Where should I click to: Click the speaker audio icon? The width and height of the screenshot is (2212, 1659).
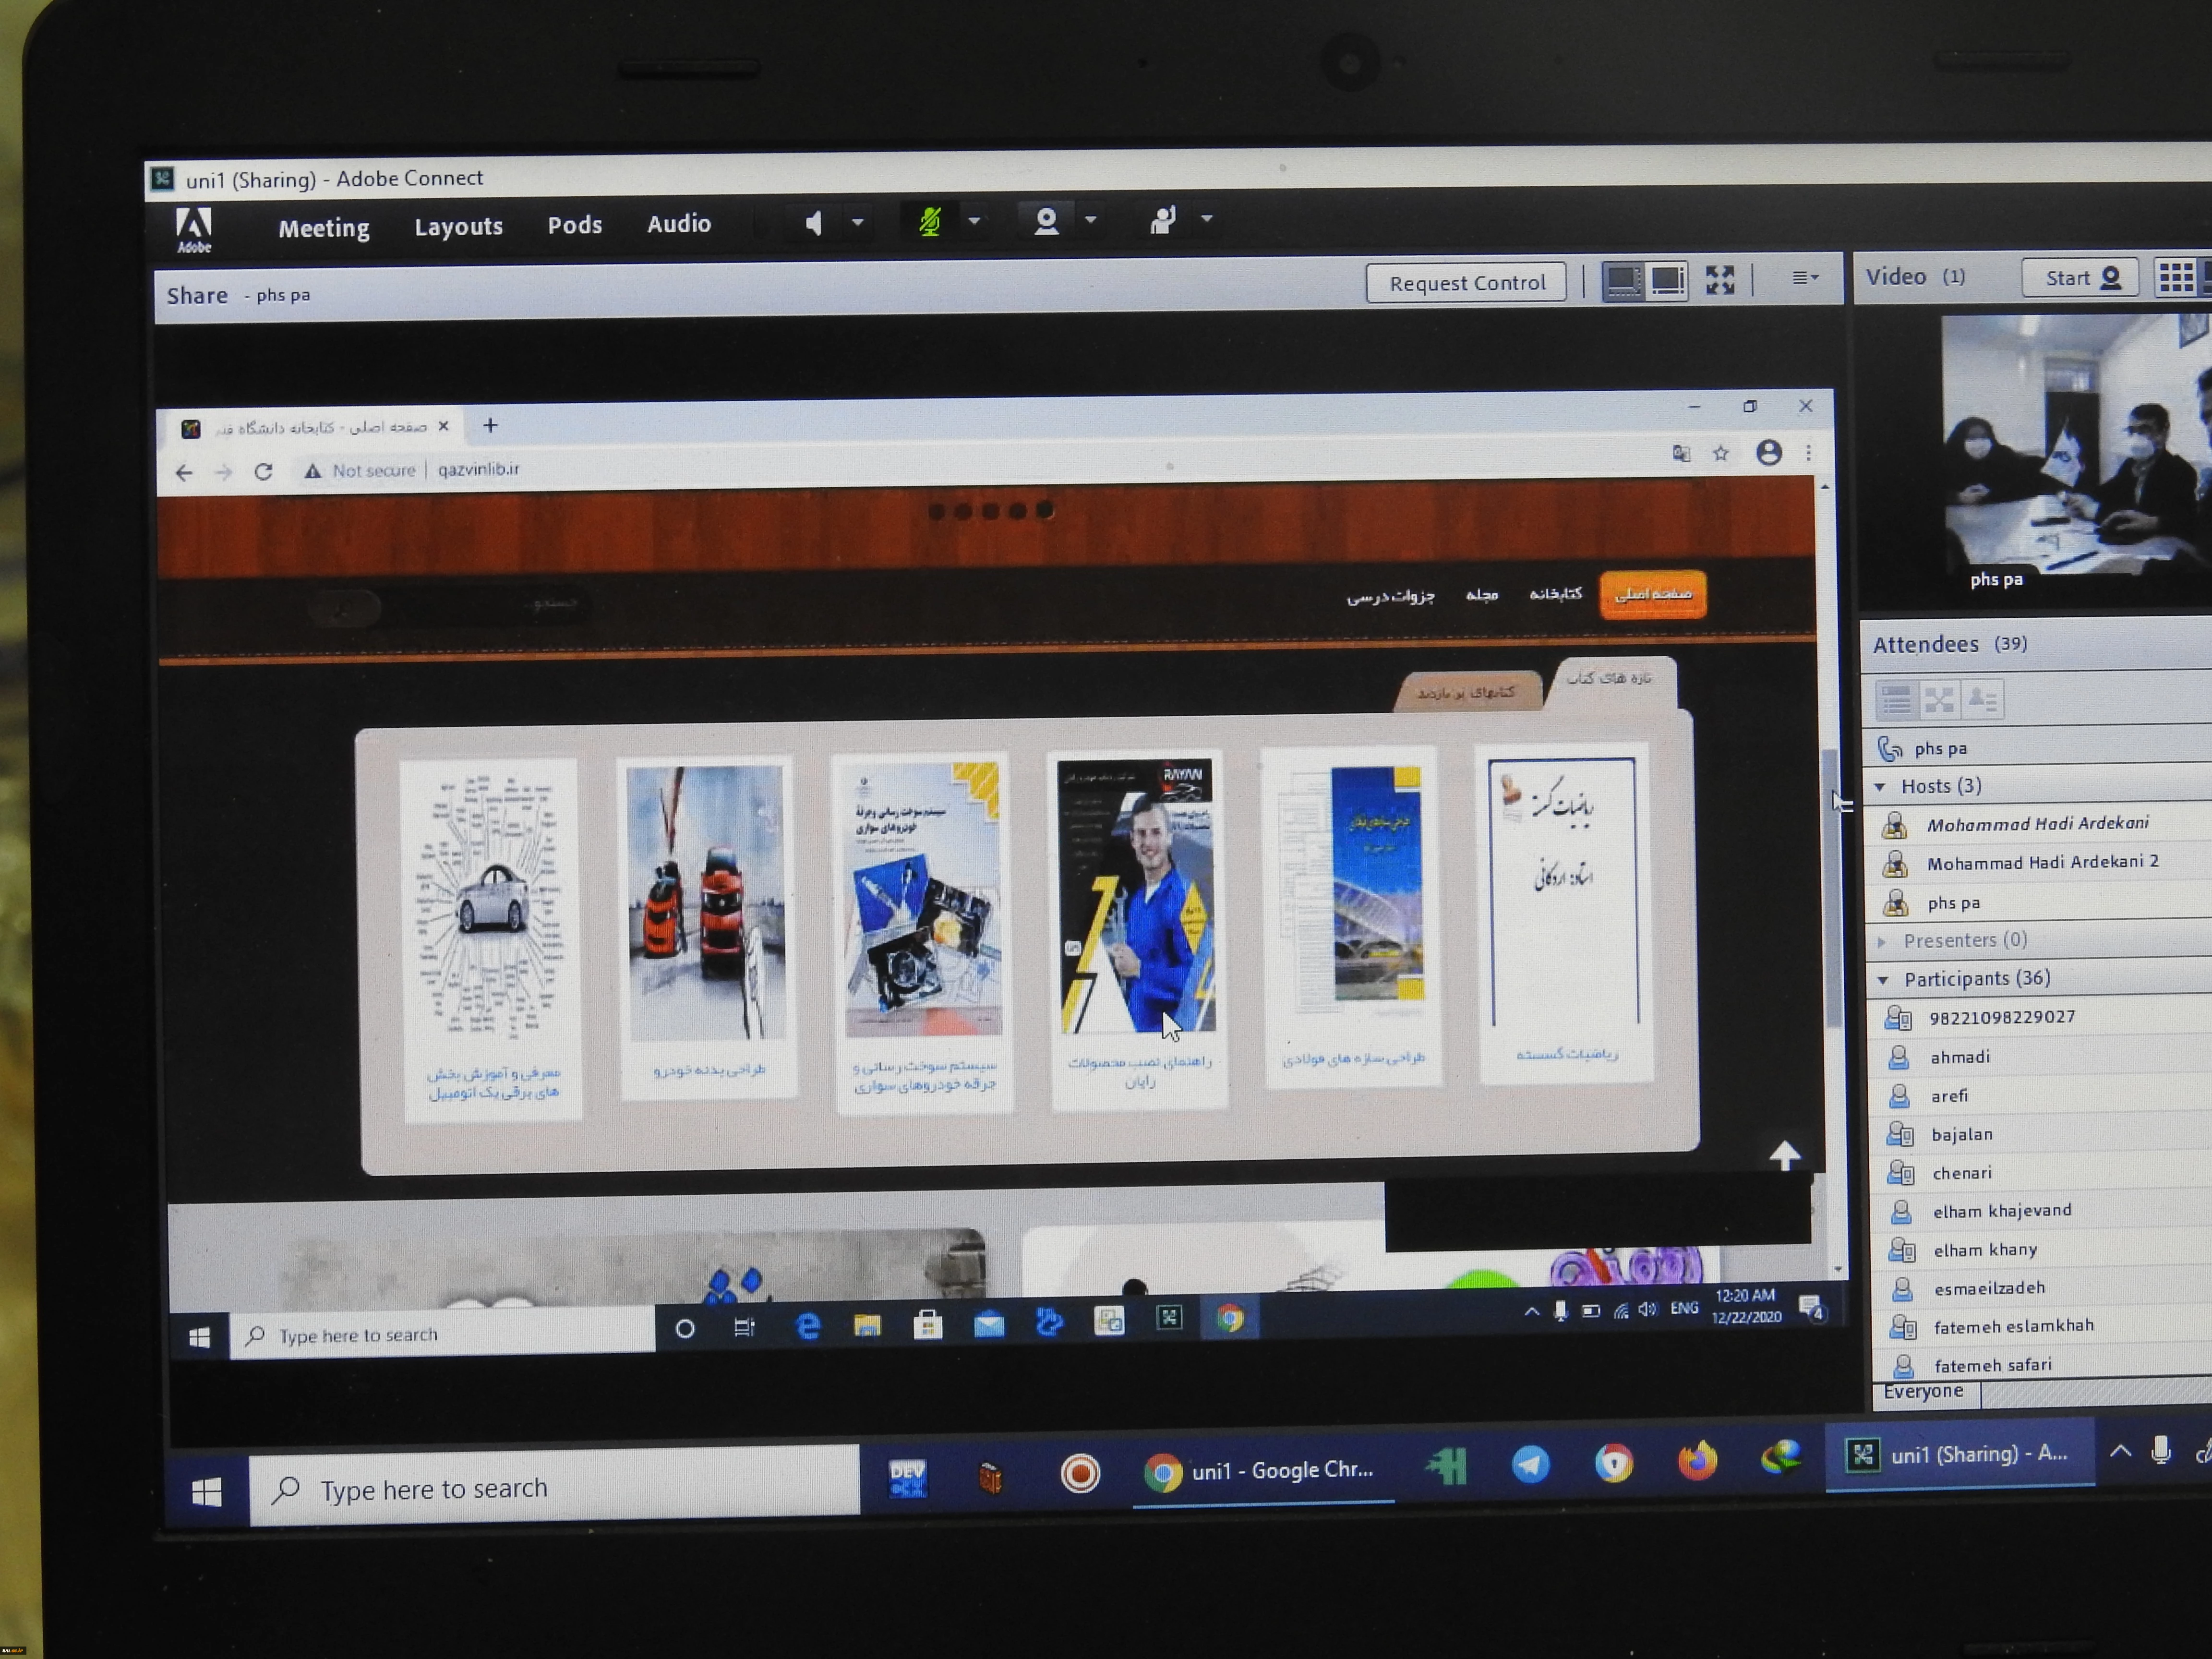coord(814,223)
